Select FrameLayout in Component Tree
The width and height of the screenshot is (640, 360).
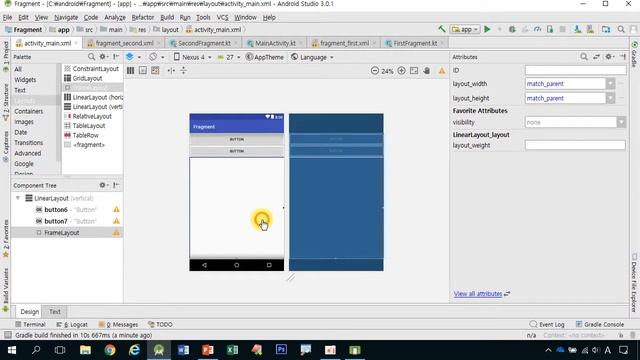[x=61, y=233]
